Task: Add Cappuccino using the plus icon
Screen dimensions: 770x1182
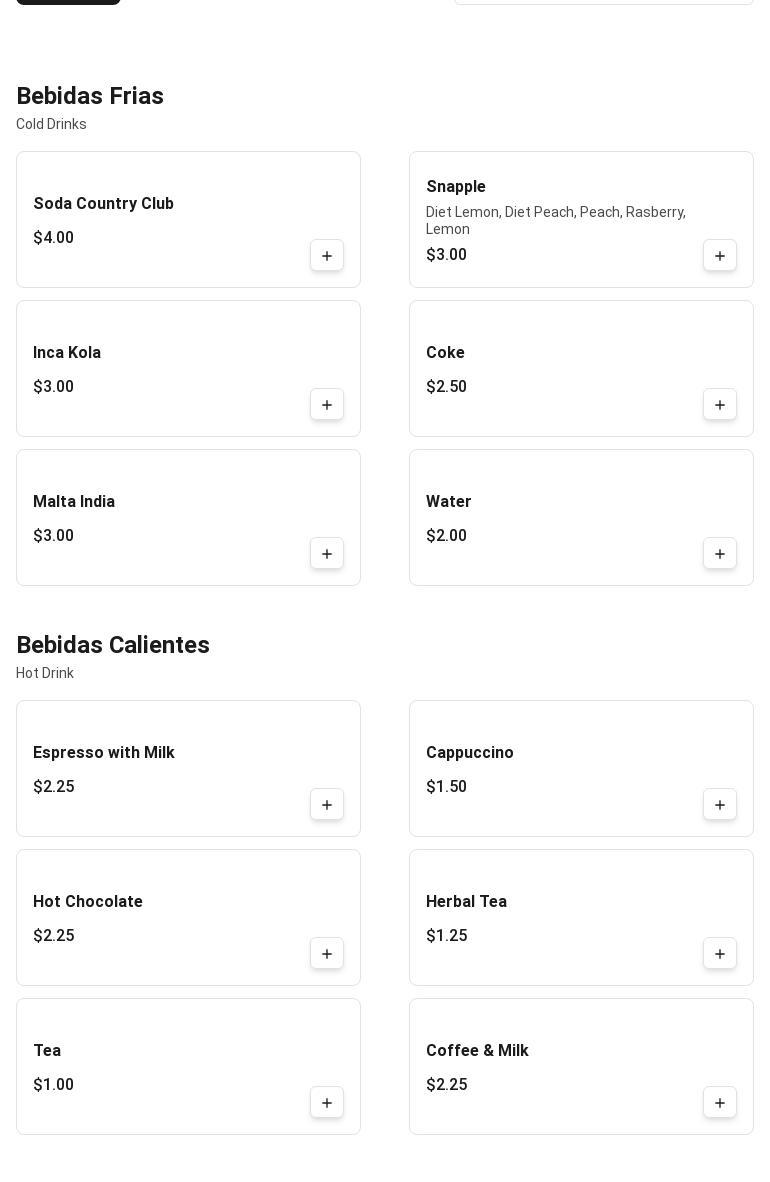Action: click(x=720, y=805)
